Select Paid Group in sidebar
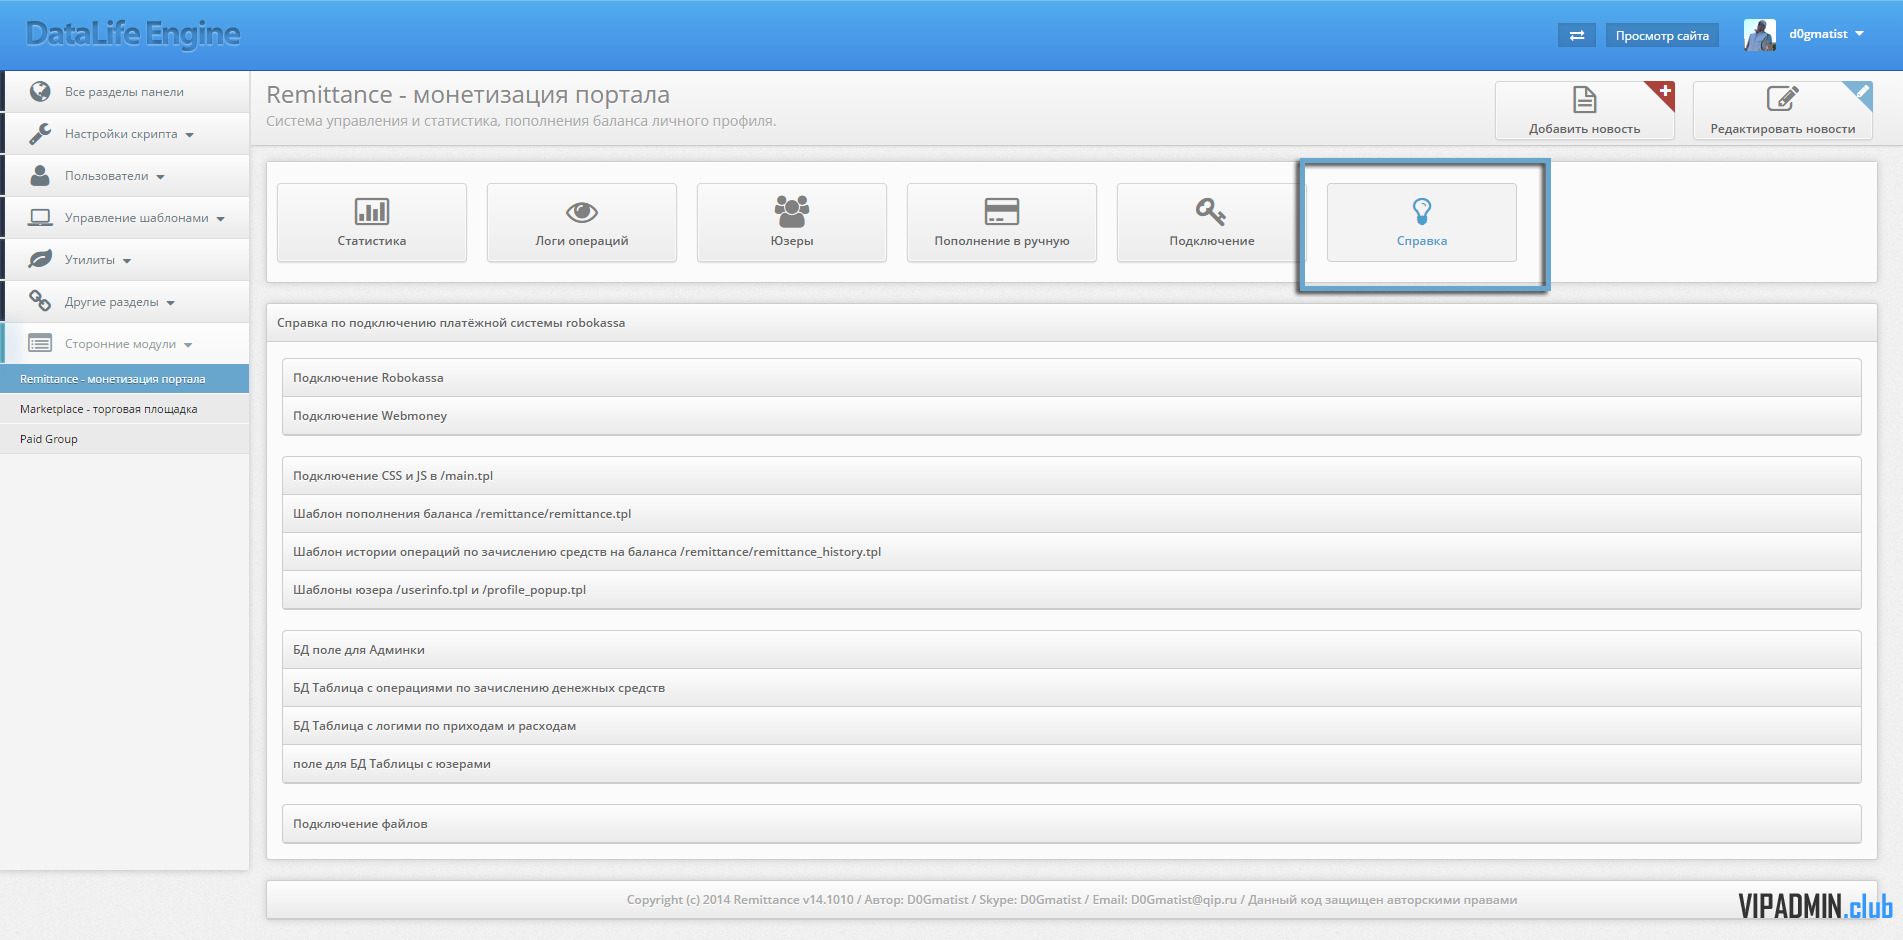Viewport: 1903px width, 940px height. pyautogui.click(x=124, y=439)
